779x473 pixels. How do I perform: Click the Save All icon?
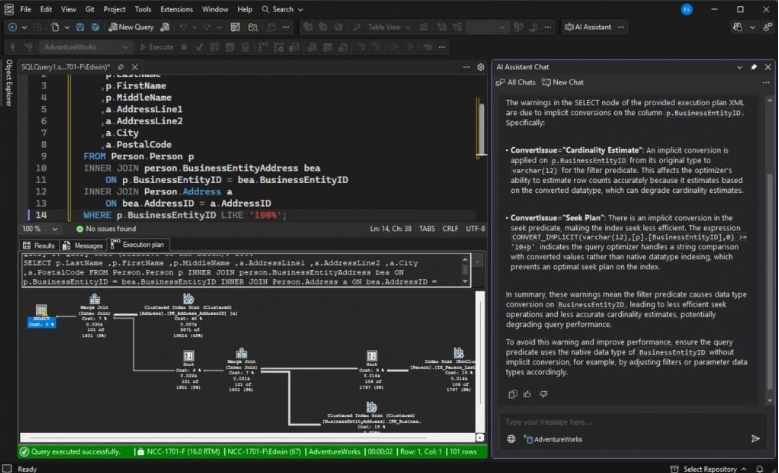[x=95, y=27]
